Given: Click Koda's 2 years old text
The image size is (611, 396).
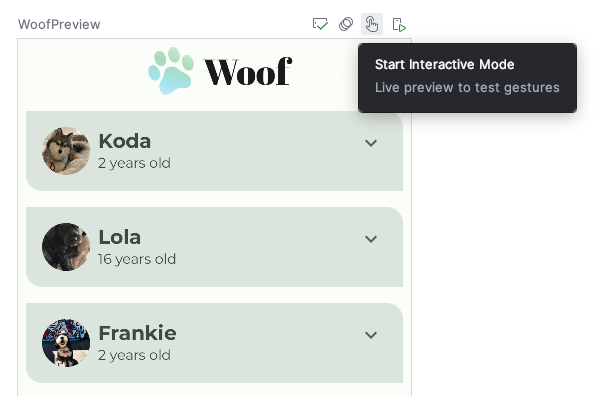Looking at the screenshot, I should click(x=134, y=163).
